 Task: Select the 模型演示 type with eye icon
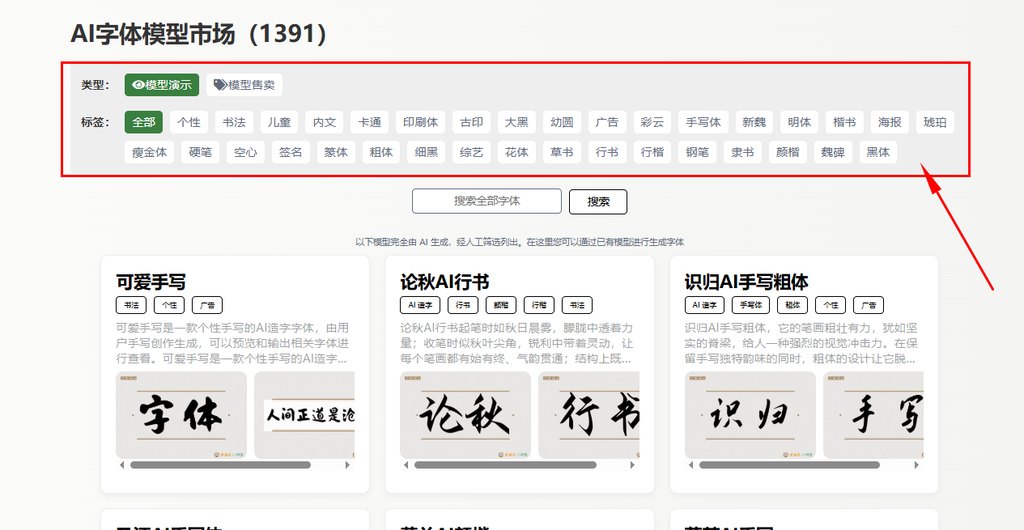click(x=162, y=85)
